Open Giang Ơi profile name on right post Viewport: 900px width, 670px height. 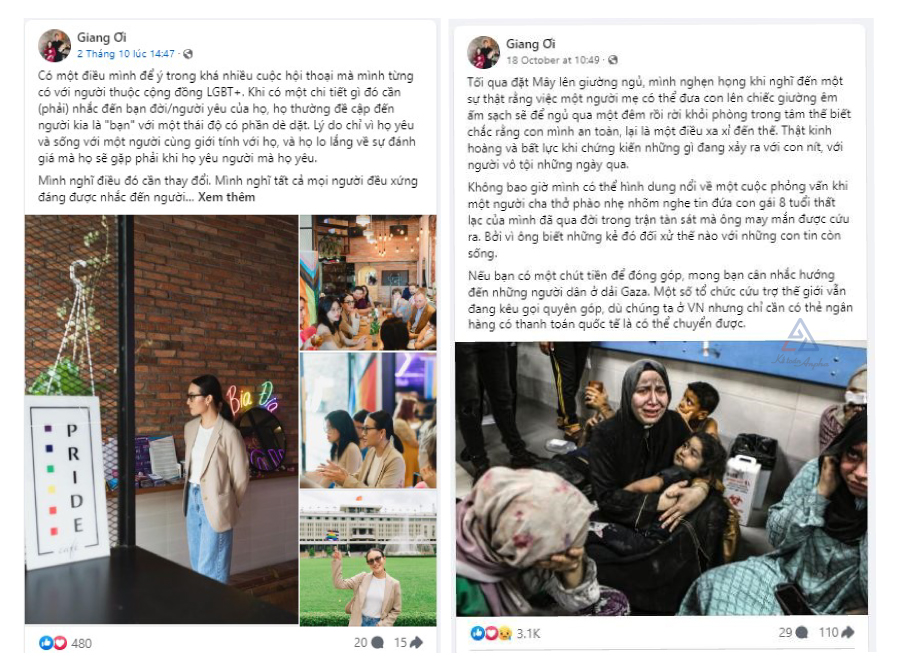(530, 44)
